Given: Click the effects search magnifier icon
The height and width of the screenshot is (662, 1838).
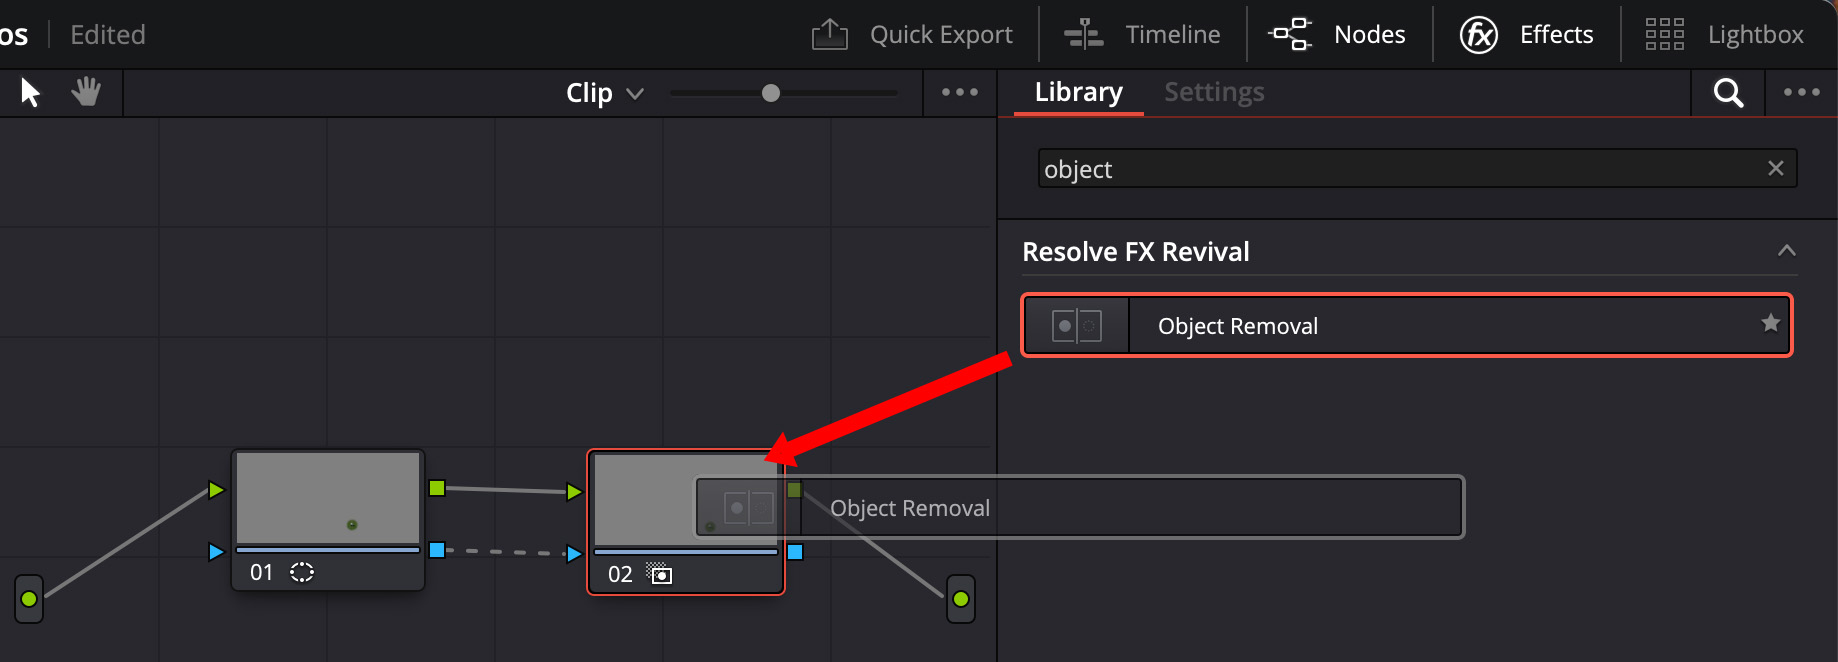Looking at the screenshot, I should (x=1728, y=93).
